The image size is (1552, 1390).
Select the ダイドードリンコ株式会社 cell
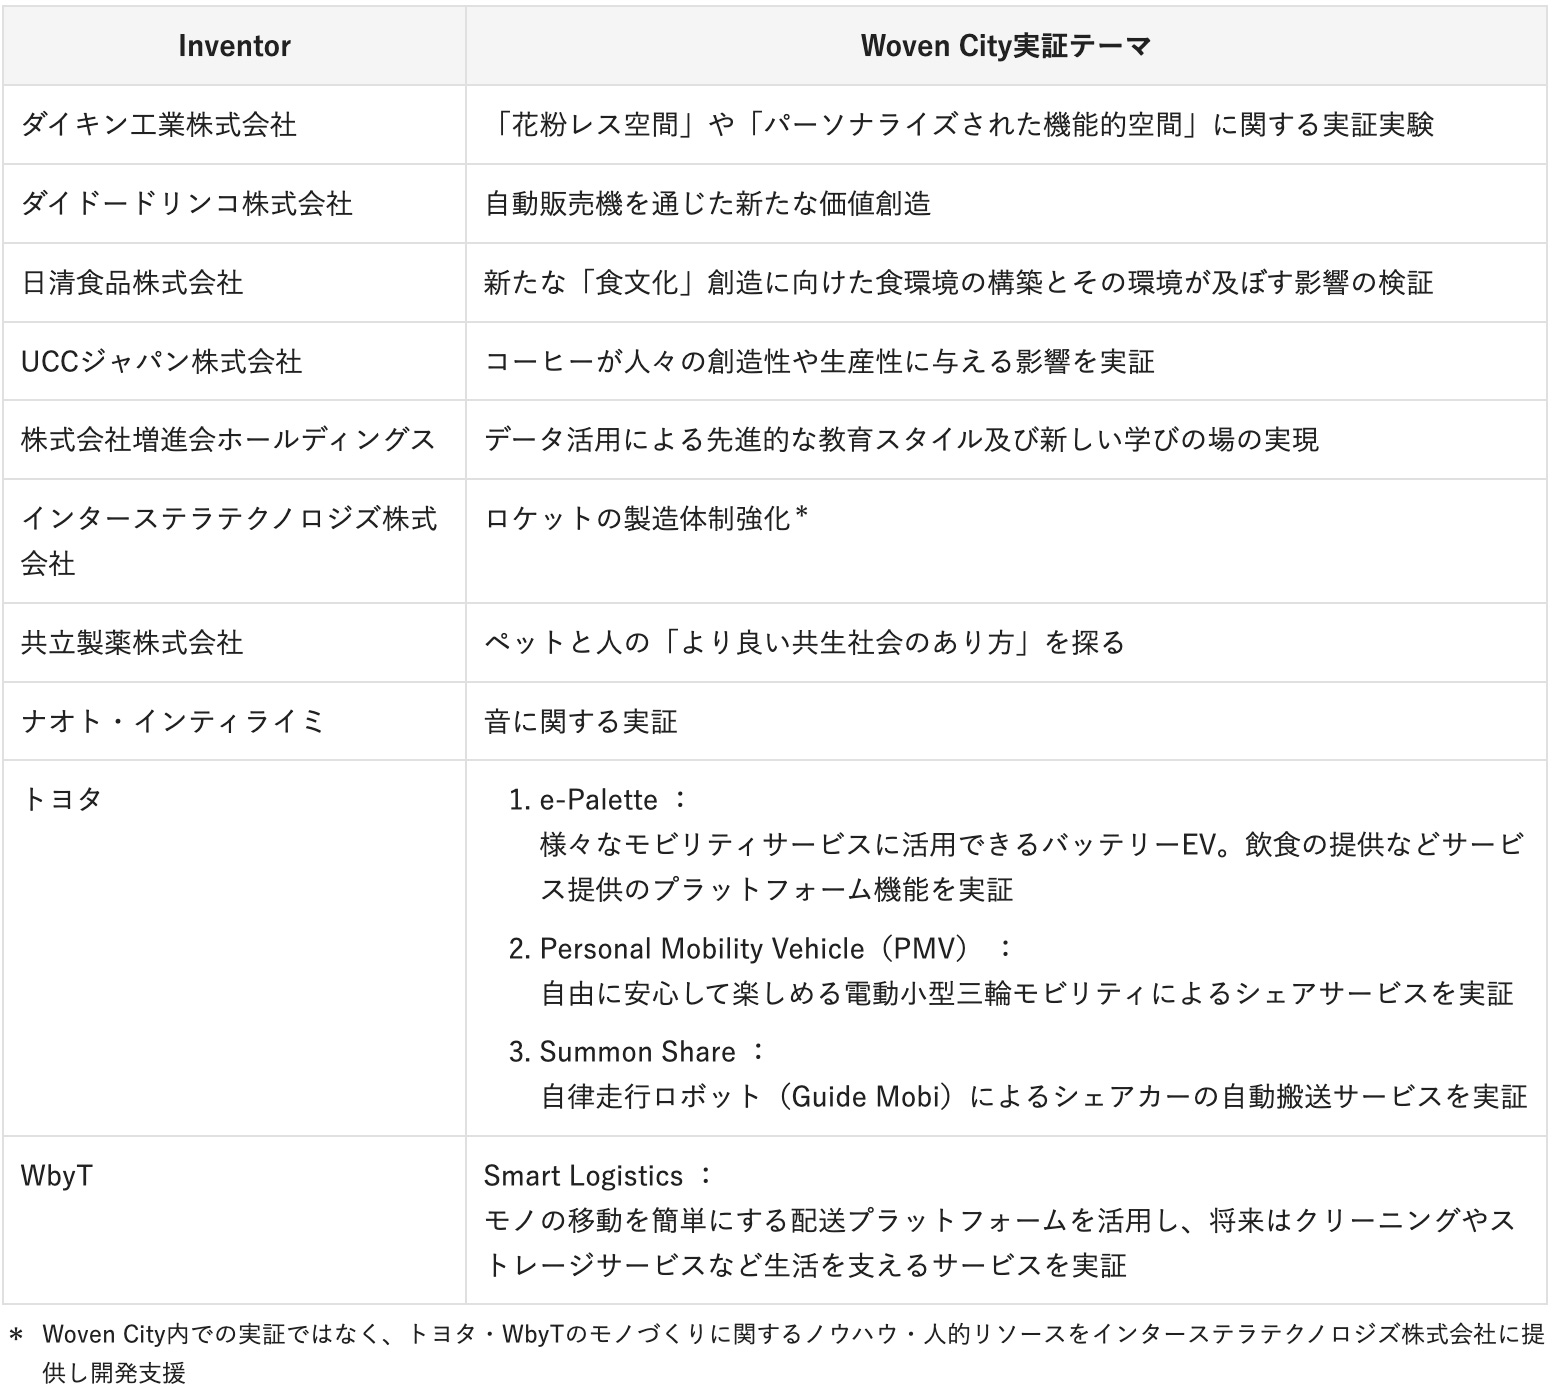[187, 203]
